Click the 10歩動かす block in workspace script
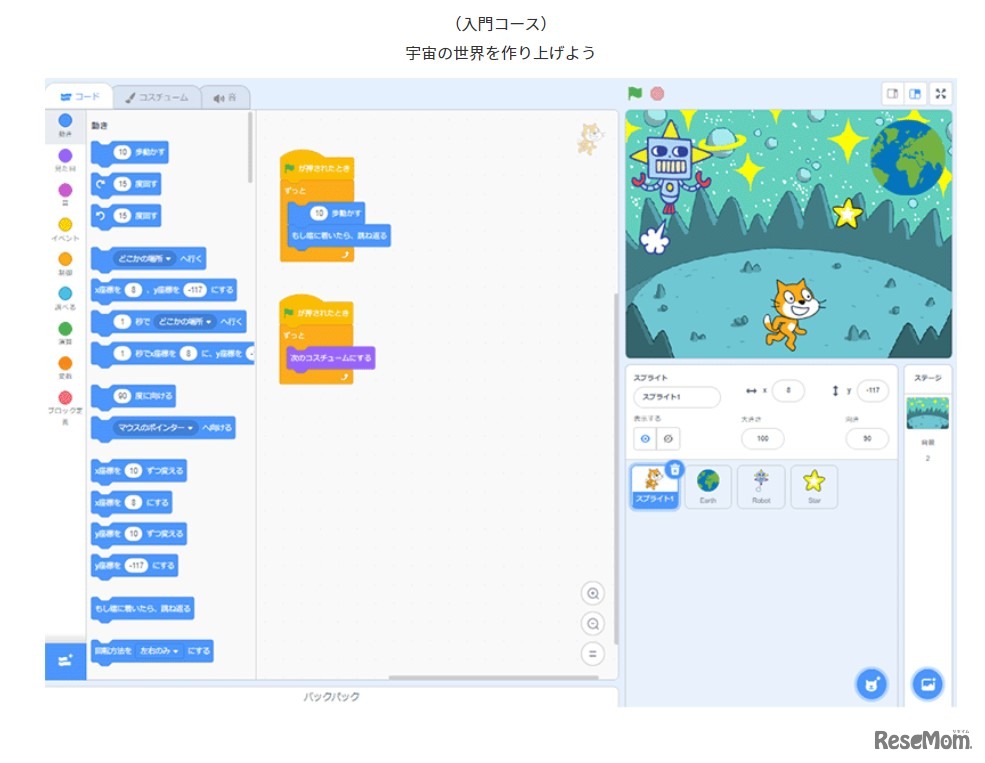 click(x=327, y=214)
